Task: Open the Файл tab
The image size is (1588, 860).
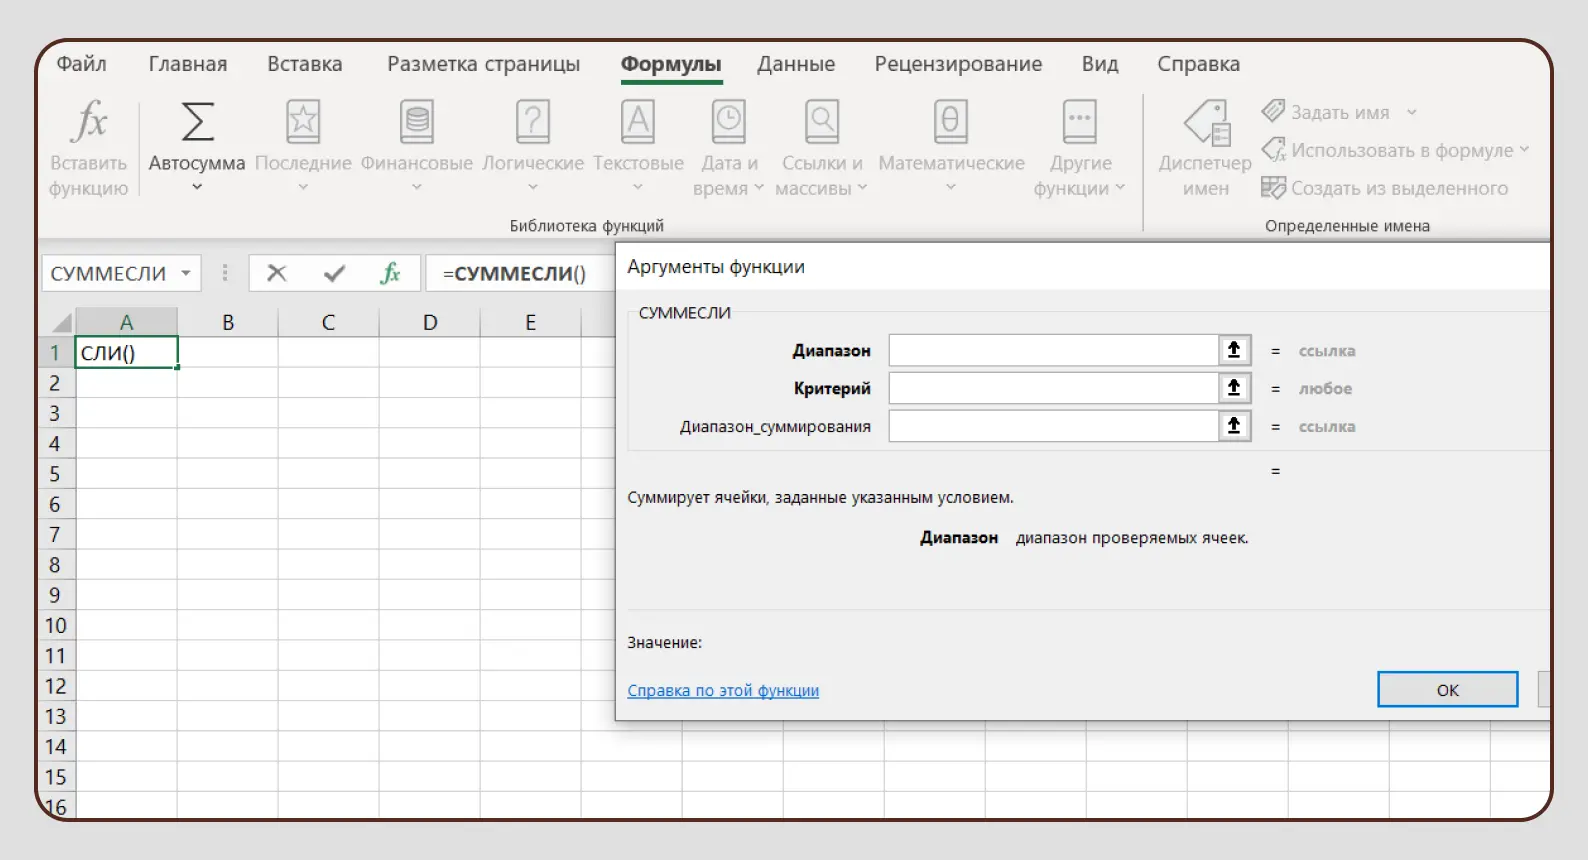Action: point(81,64)
